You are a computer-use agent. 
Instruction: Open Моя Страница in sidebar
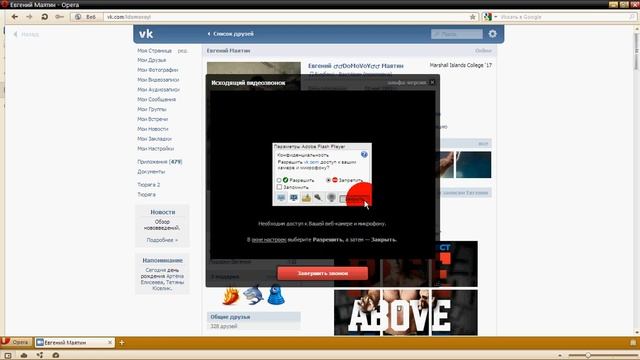point(154,51)
